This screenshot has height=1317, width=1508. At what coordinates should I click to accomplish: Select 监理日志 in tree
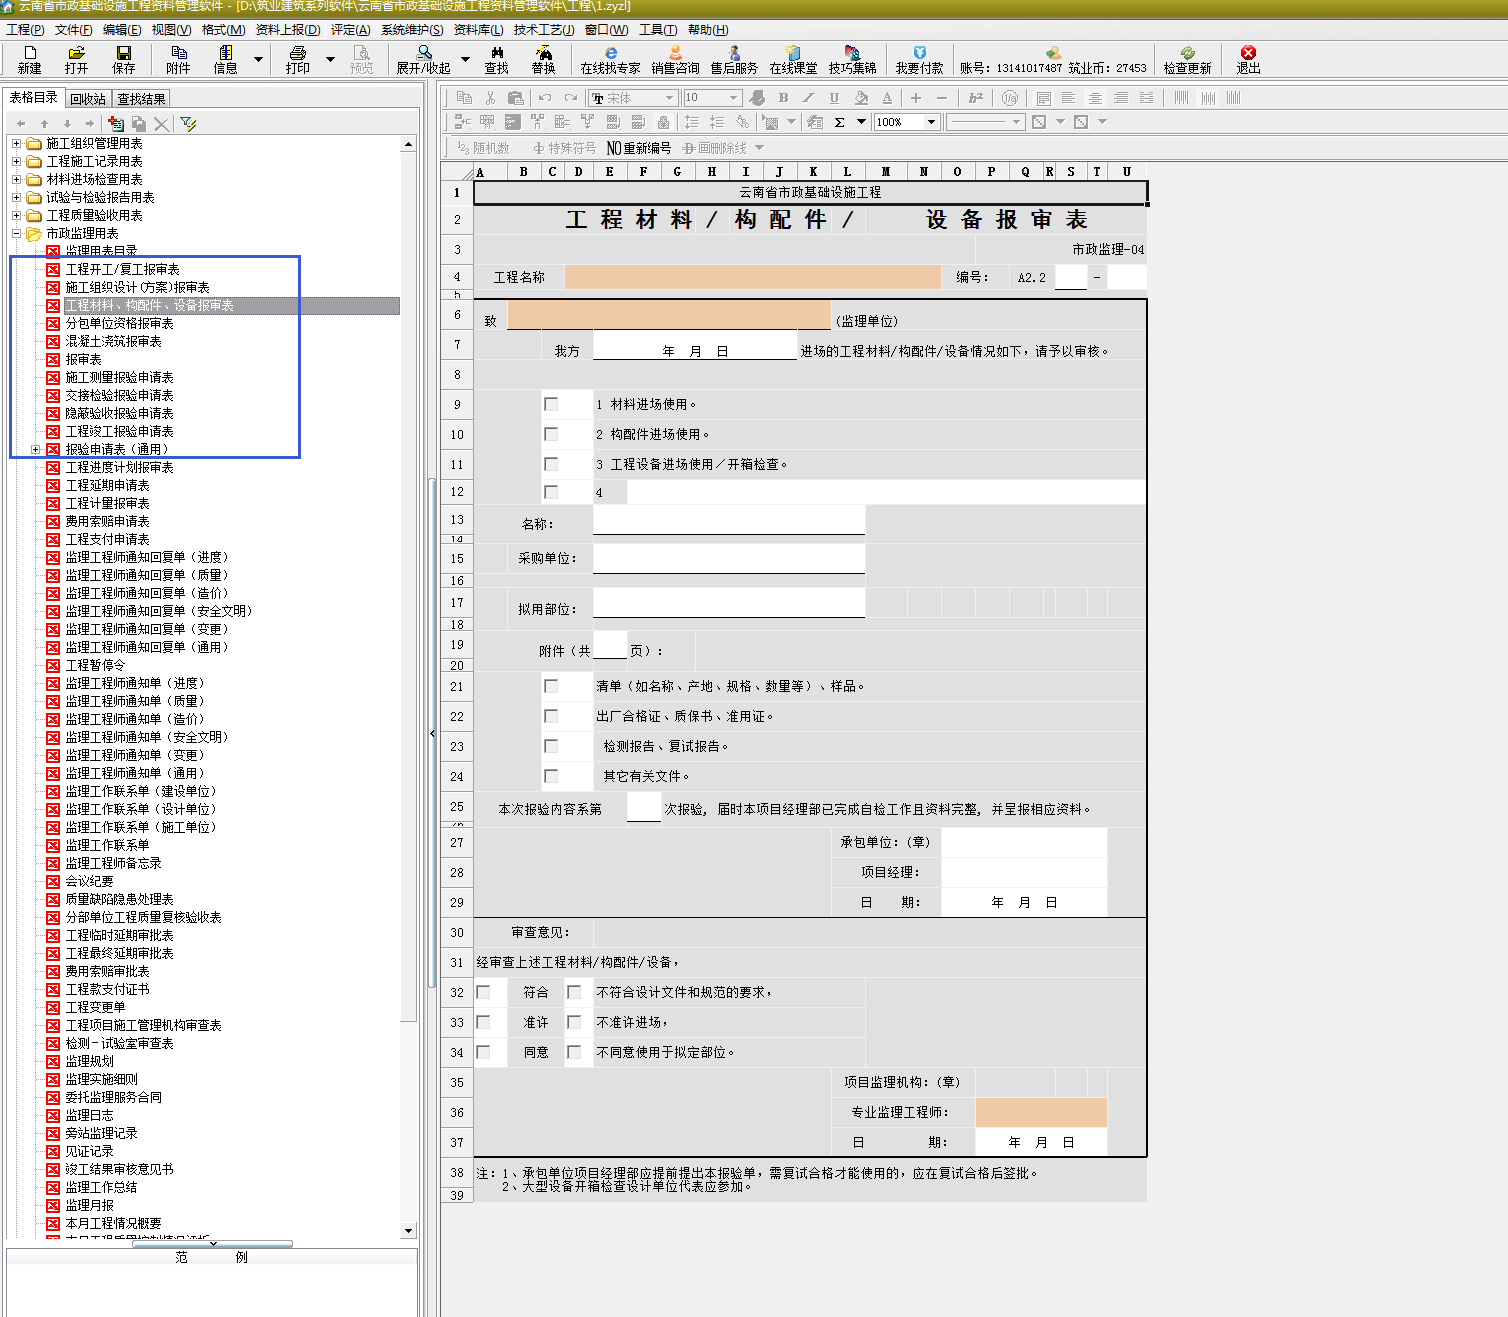pos(90,1116)
